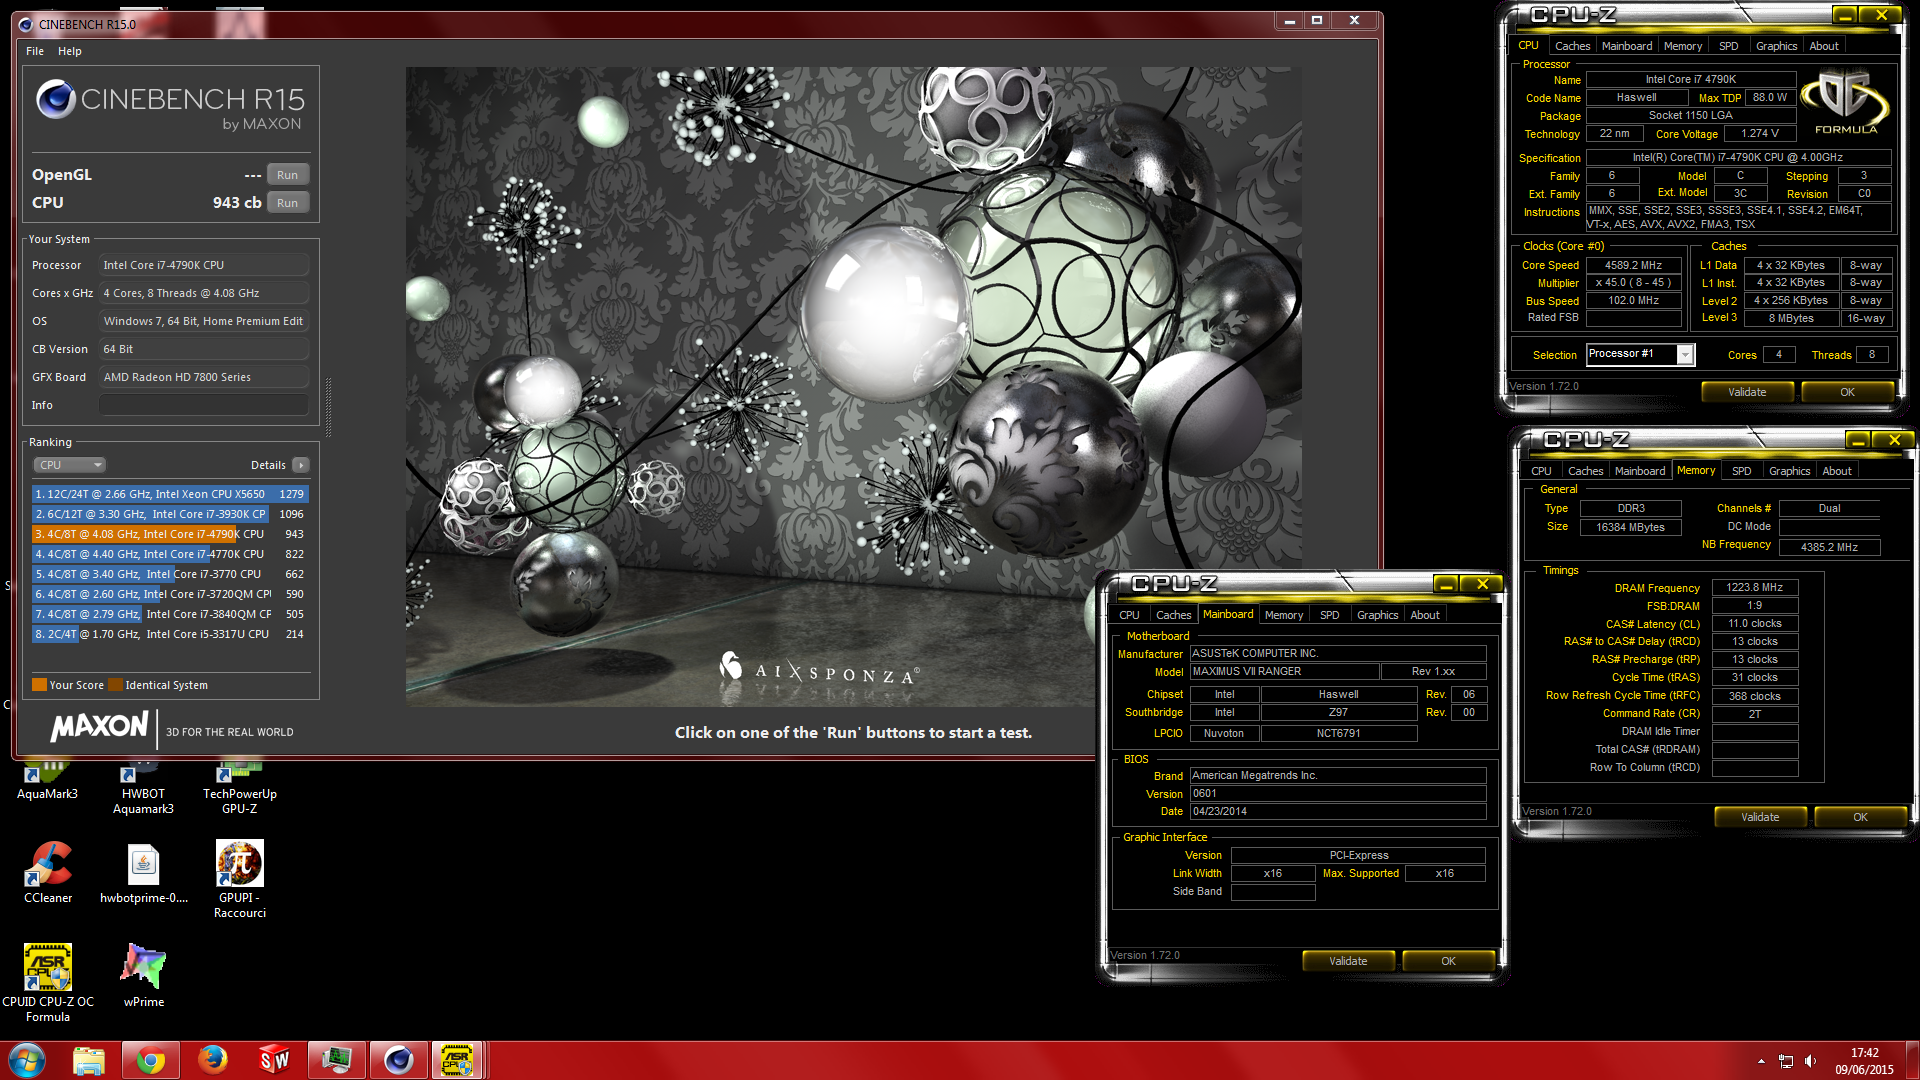
Task: Select ranking row i7-4770K 822
Action: tap(170, 554)
